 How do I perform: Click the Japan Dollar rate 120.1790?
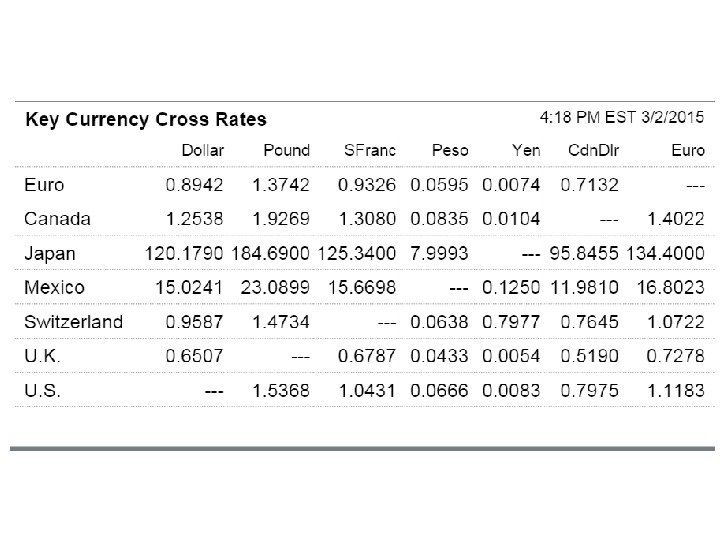(x=187, y=253)
